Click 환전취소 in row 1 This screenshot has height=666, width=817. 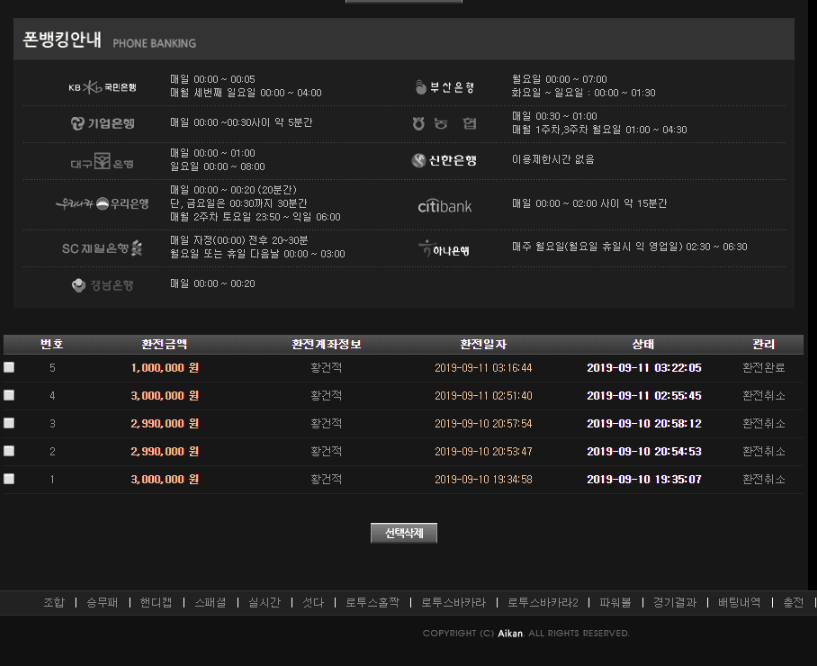pos(764,479)
